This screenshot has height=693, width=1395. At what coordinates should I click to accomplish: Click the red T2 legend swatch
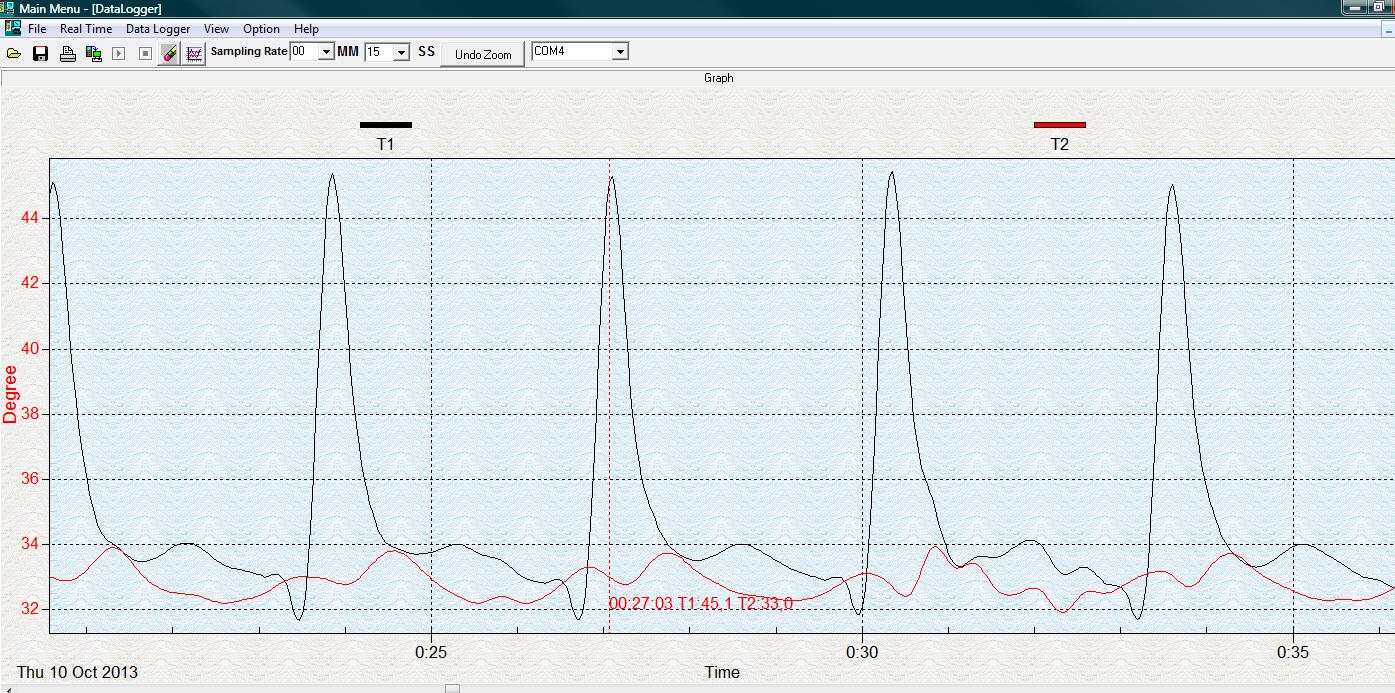(x=1060, y=125)
